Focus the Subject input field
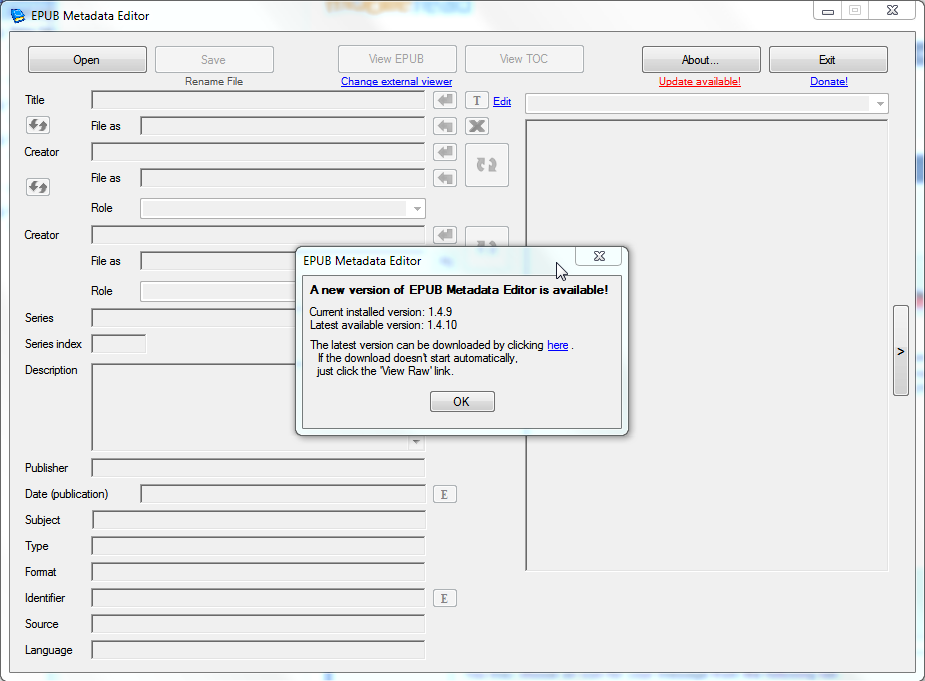 (258, 520)
